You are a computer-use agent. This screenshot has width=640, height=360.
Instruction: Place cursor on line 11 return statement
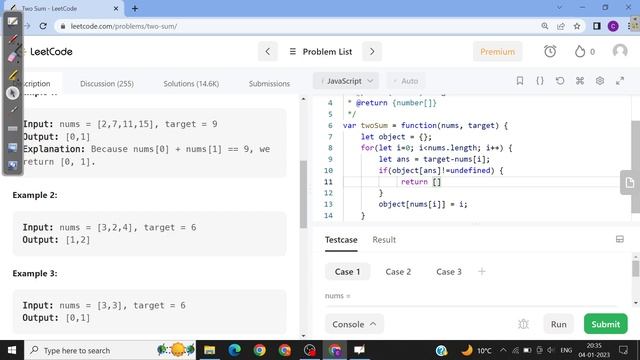[421, 182]
